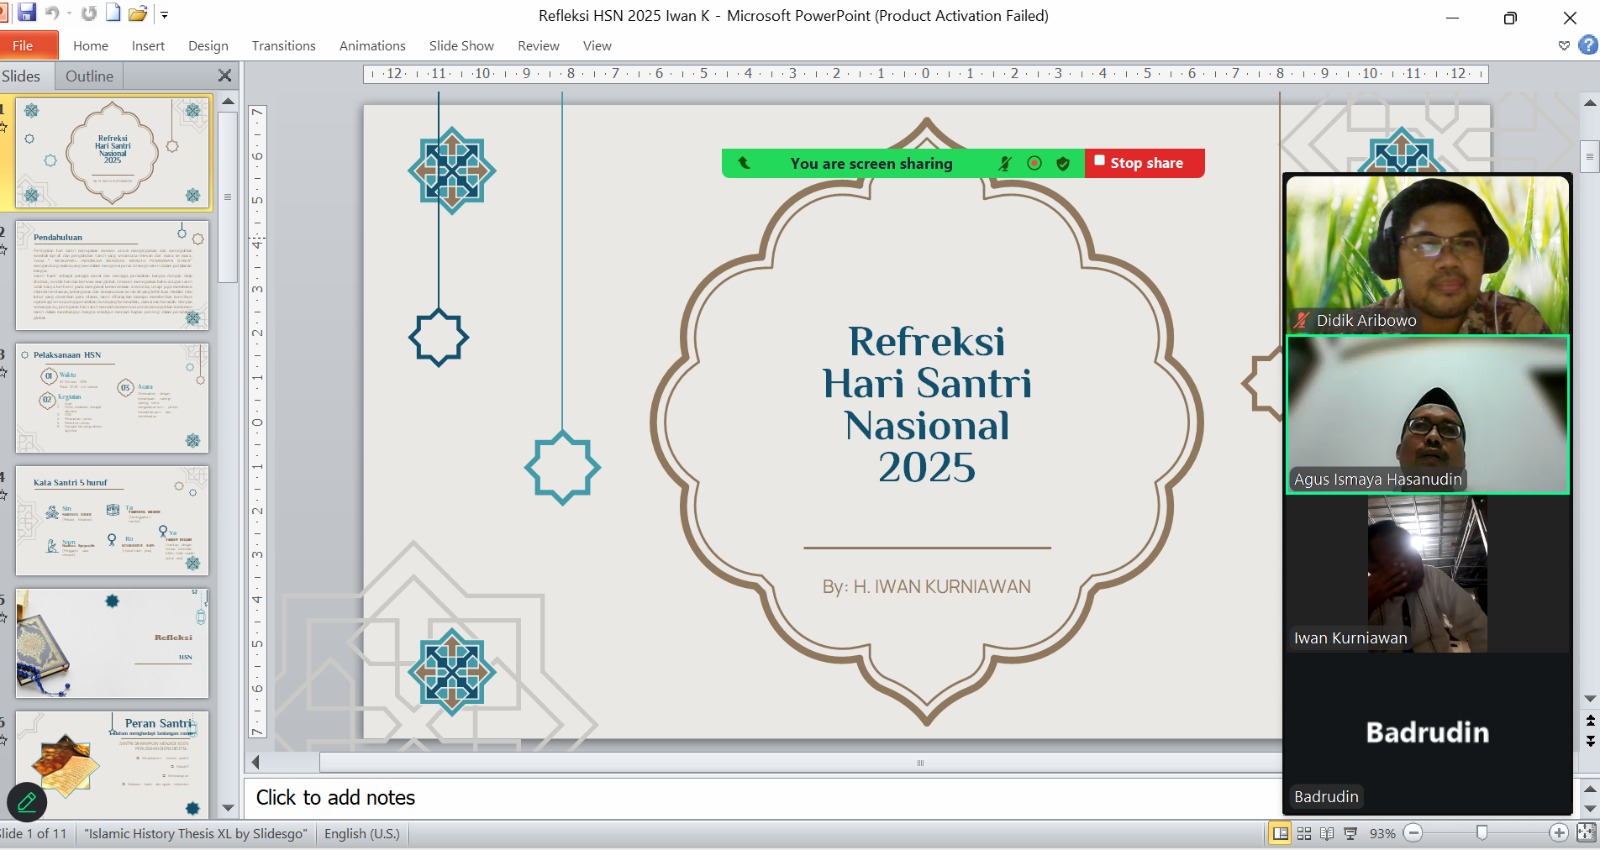Select Iwan Kurniawan video tile

[x=1427, y=574]
